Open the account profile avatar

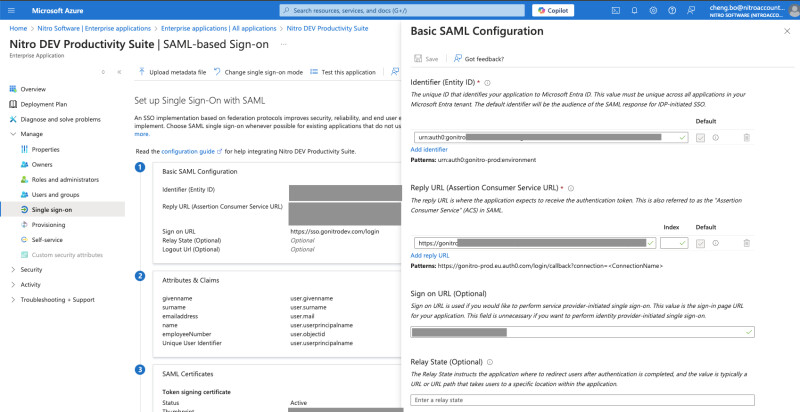click(x=795, y=10)
